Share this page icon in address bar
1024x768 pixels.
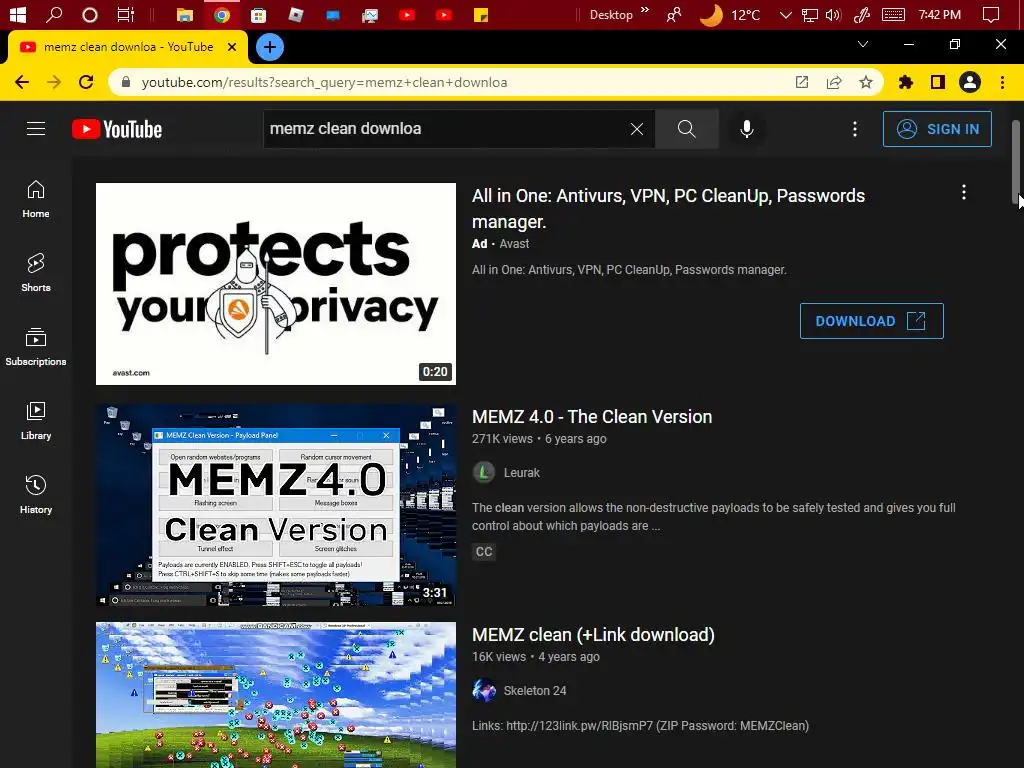pos(834,82)
